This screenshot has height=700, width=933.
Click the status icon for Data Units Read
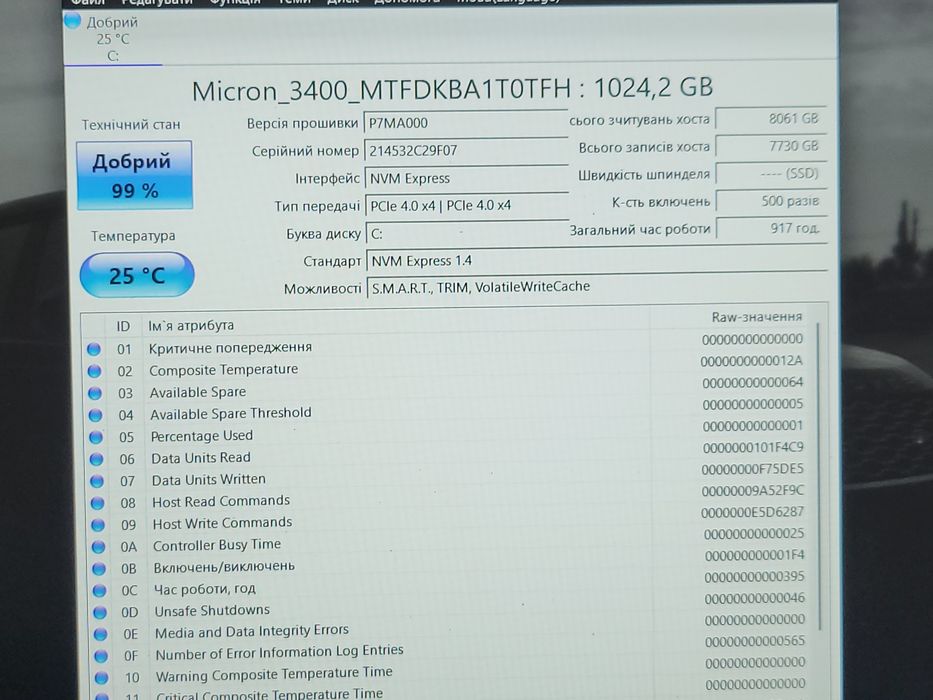tap(96, 460)
